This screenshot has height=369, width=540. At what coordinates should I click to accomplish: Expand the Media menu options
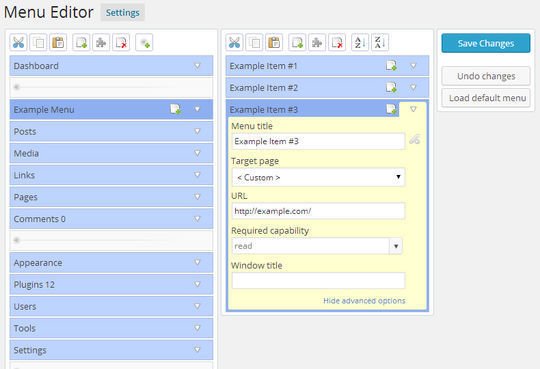click(197, 153)
